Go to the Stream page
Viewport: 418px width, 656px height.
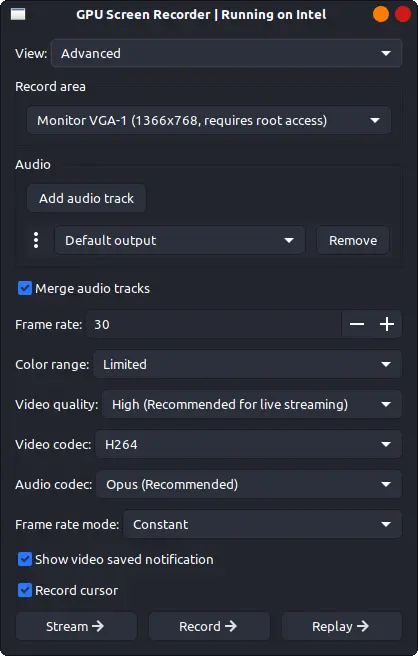[x=76, y=626]
